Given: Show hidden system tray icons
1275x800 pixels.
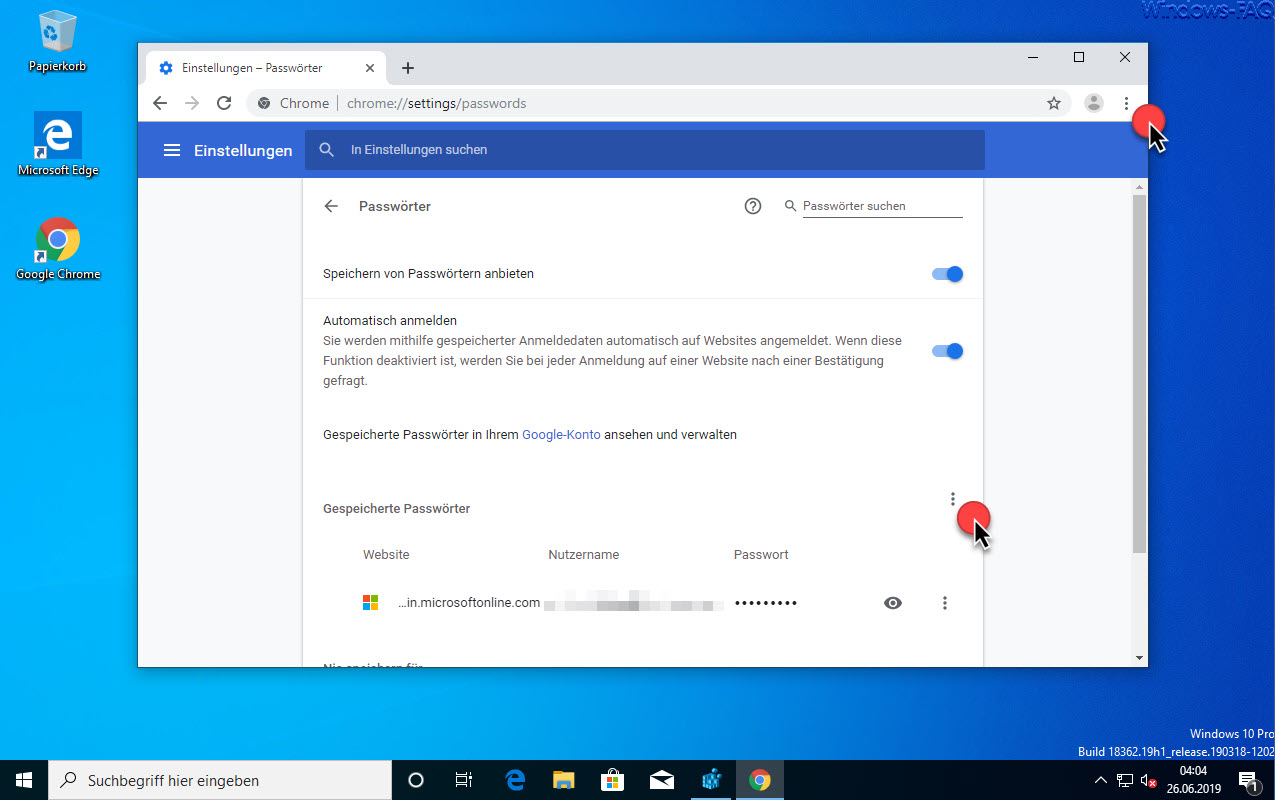Looking at the screenshot, I should pyautogui.click(x=1100, y=780).
